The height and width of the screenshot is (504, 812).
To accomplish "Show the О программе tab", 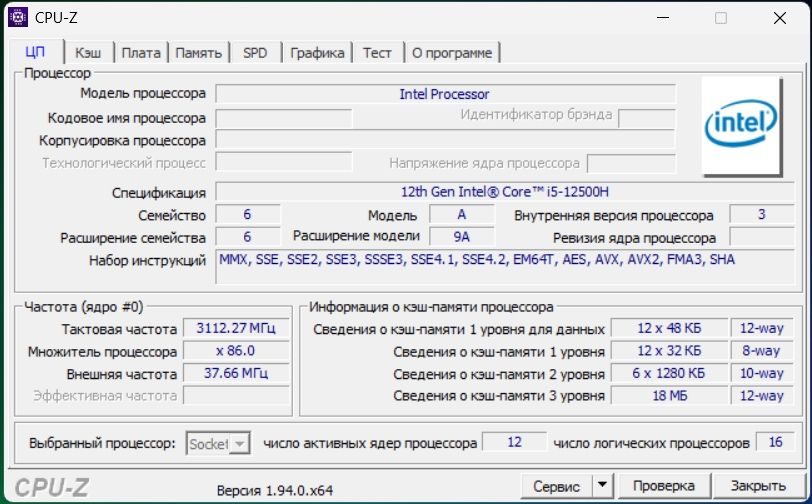I will (x=452, y=53).
